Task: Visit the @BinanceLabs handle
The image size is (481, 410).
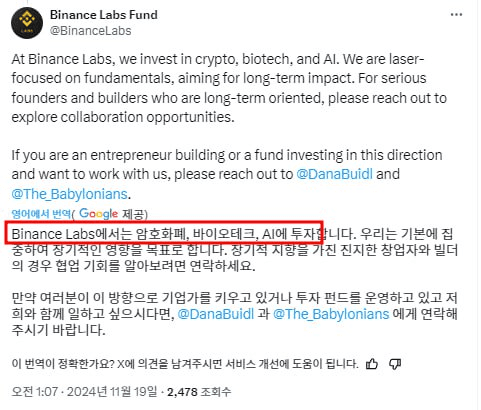Action: tap(90, 31)
